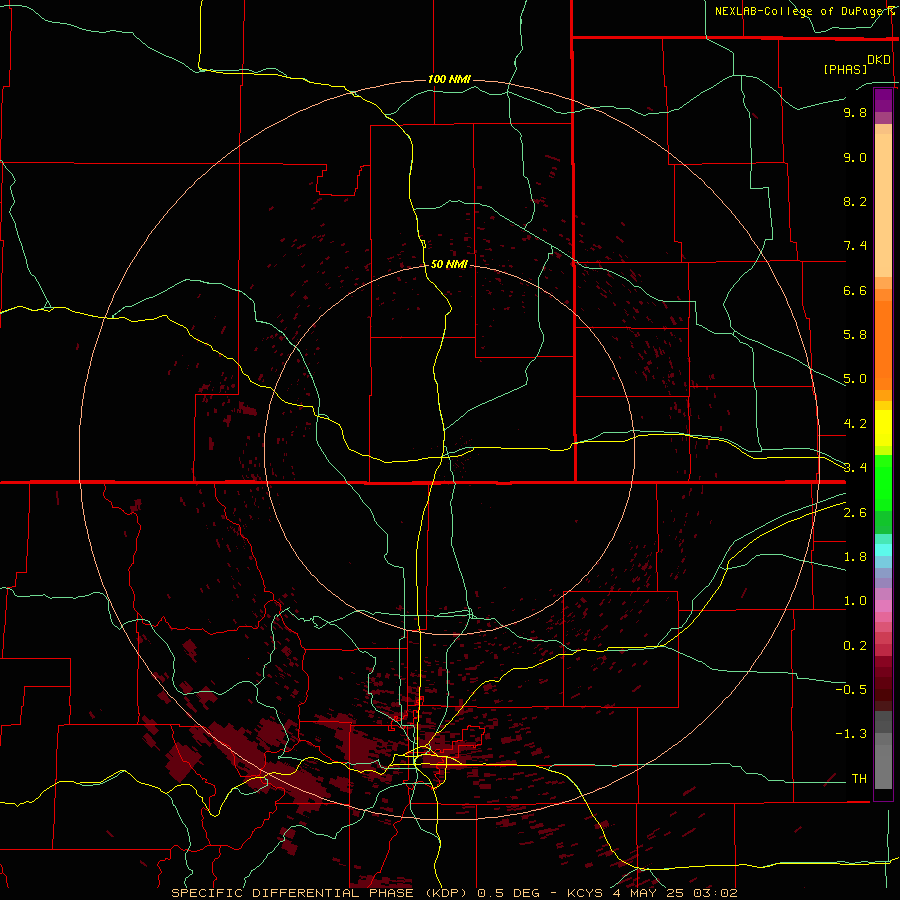Click the 9.0 value on color scale
The height and width of the screenshot is (900, 900).
tap(855, 158)
